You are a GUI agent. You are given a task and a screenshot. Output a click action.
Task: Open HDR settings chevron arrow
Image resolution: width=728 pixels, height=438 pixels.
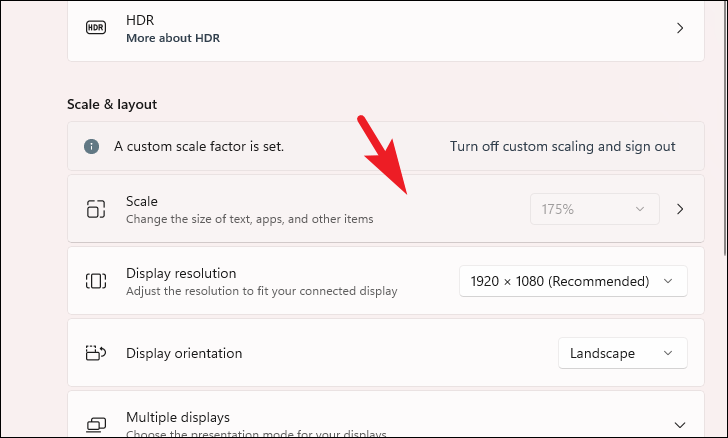click(680, 28)
